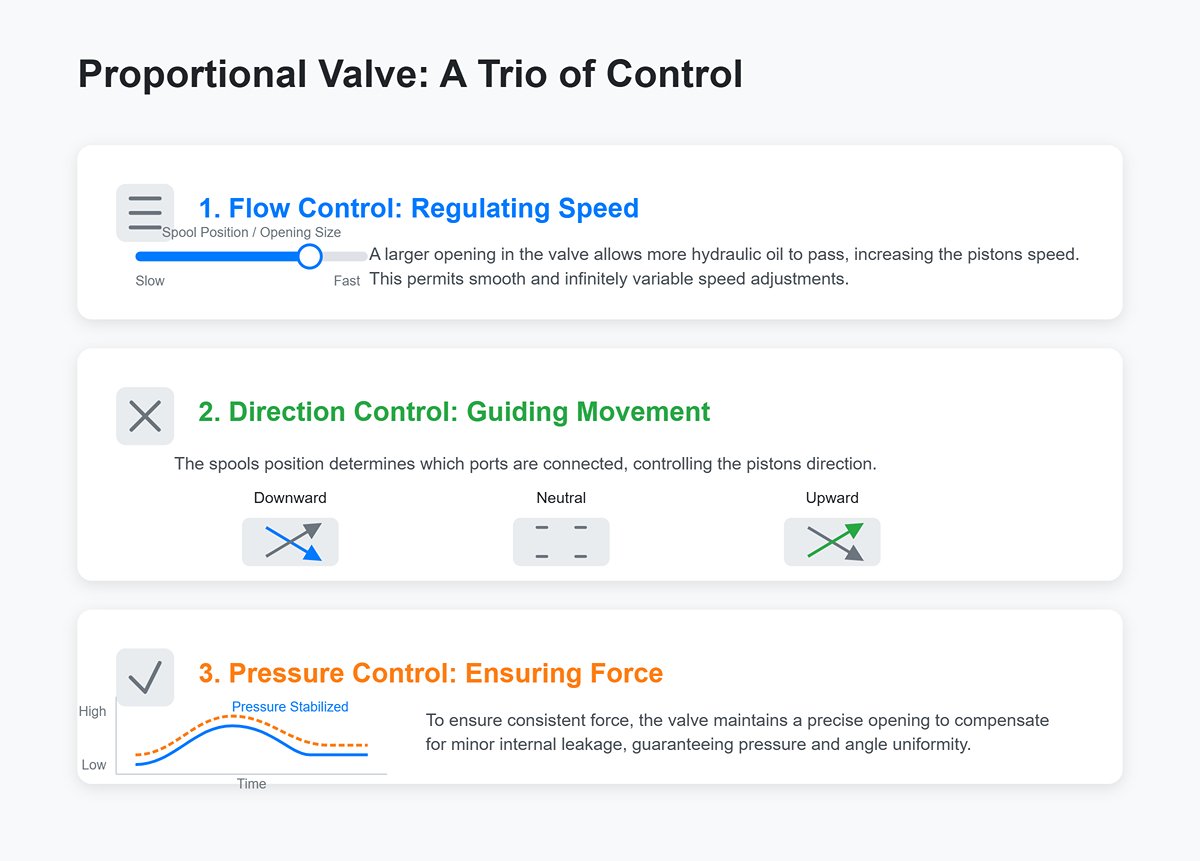Click the 'Fast' slider label

(x=347, y=281)
